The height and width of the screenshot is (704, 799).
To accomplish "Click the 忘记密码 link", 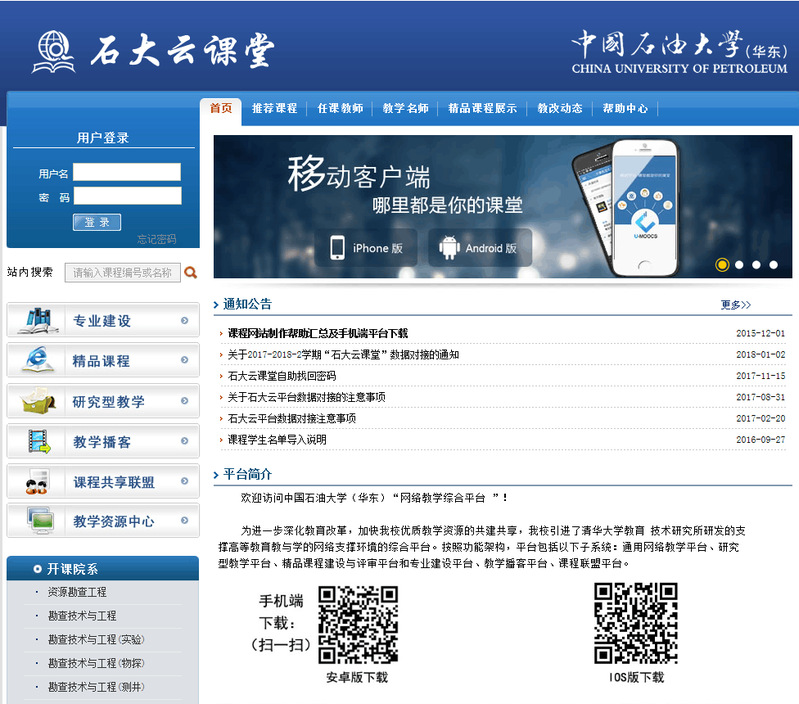I will click(156, 239).
